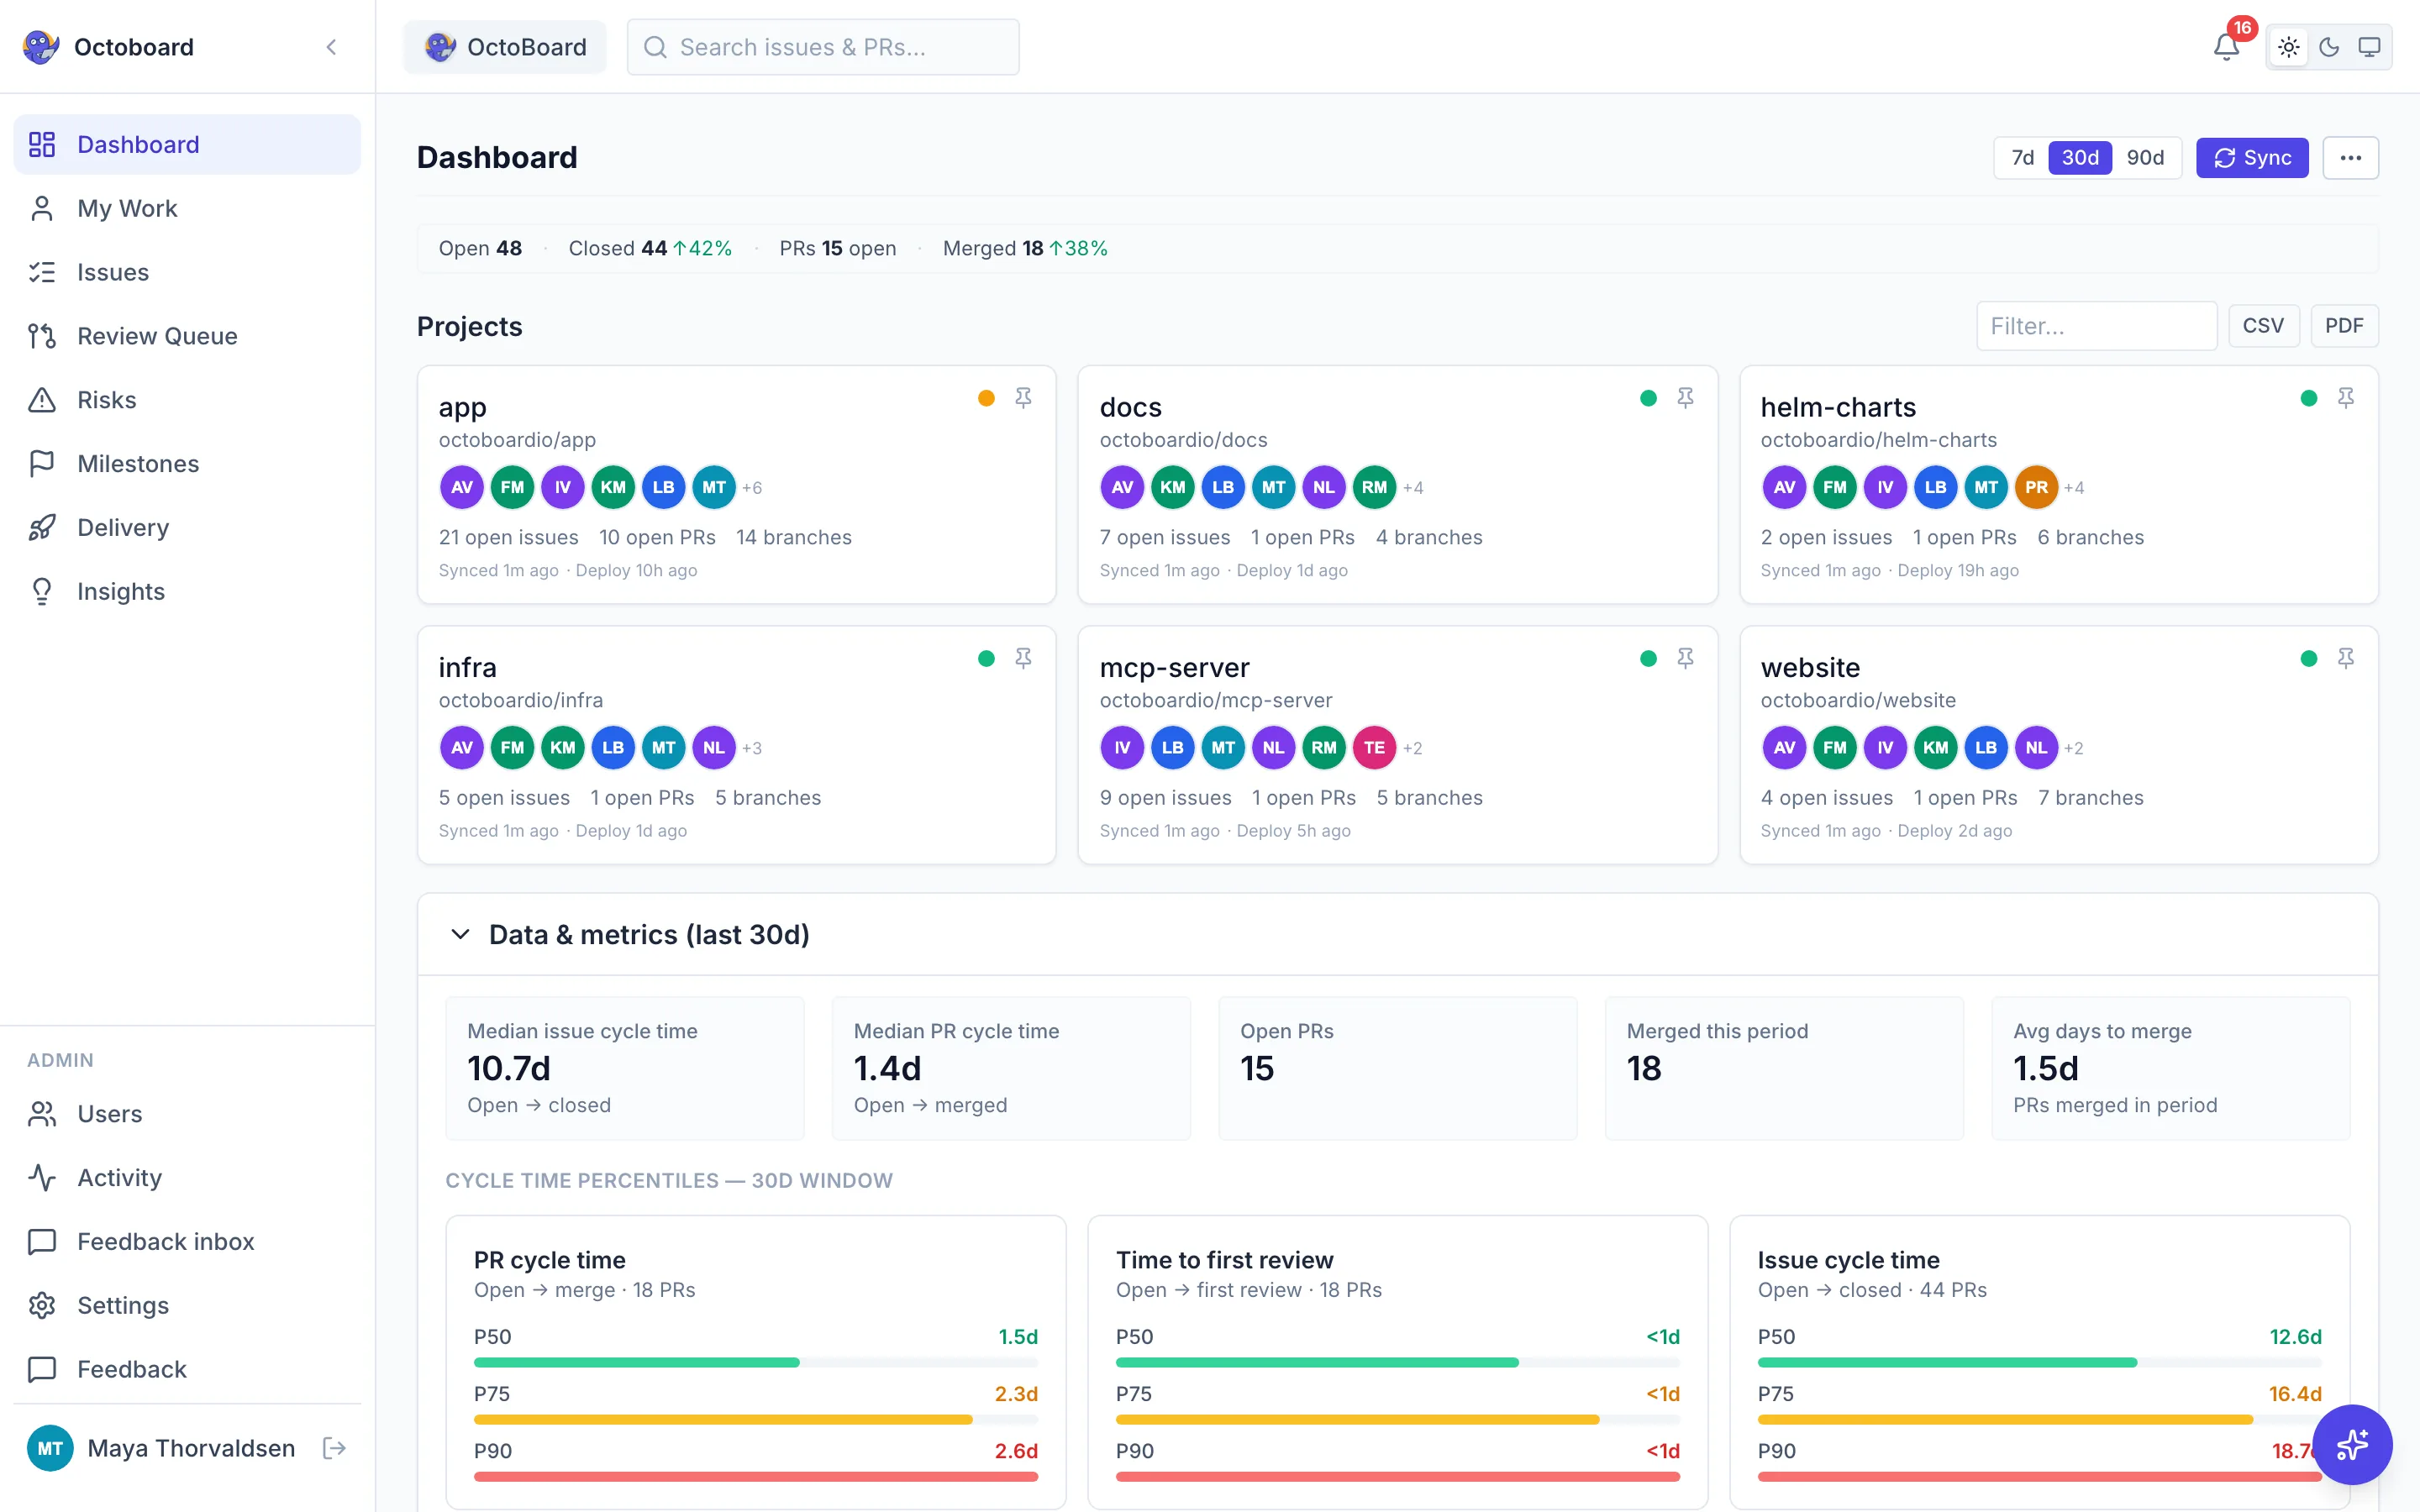The image size is (2420, 1512).
Task: Open more options ellipsis menu
Action: click(2350, 158)
